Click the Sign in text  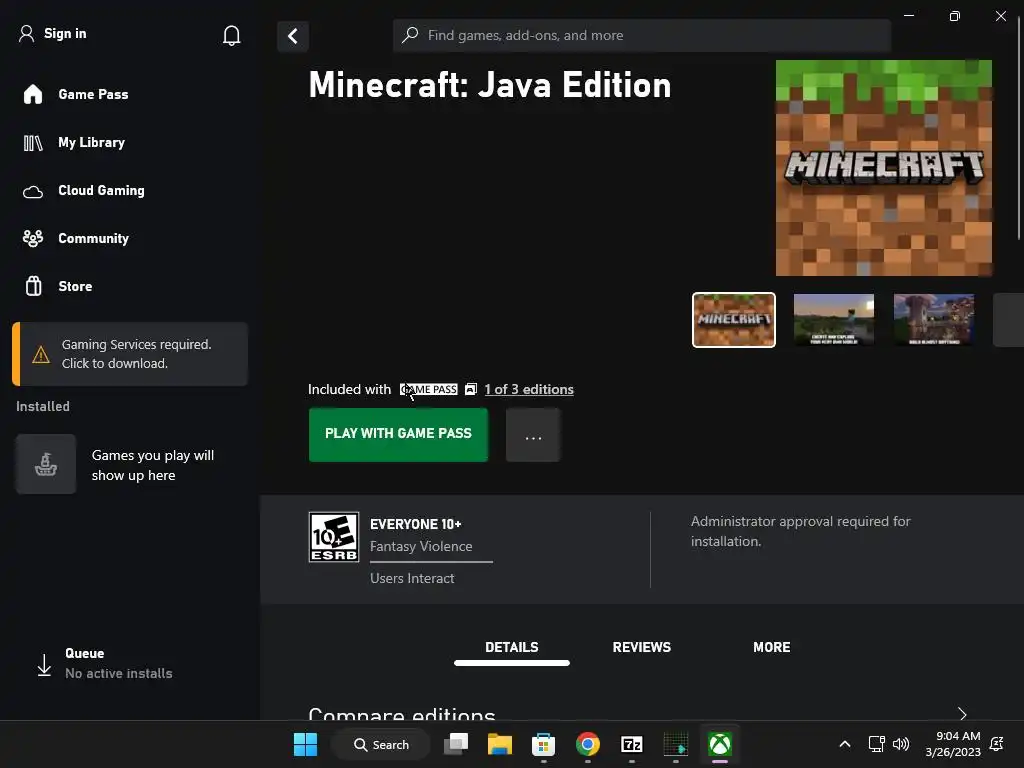[x=65, y=33]
